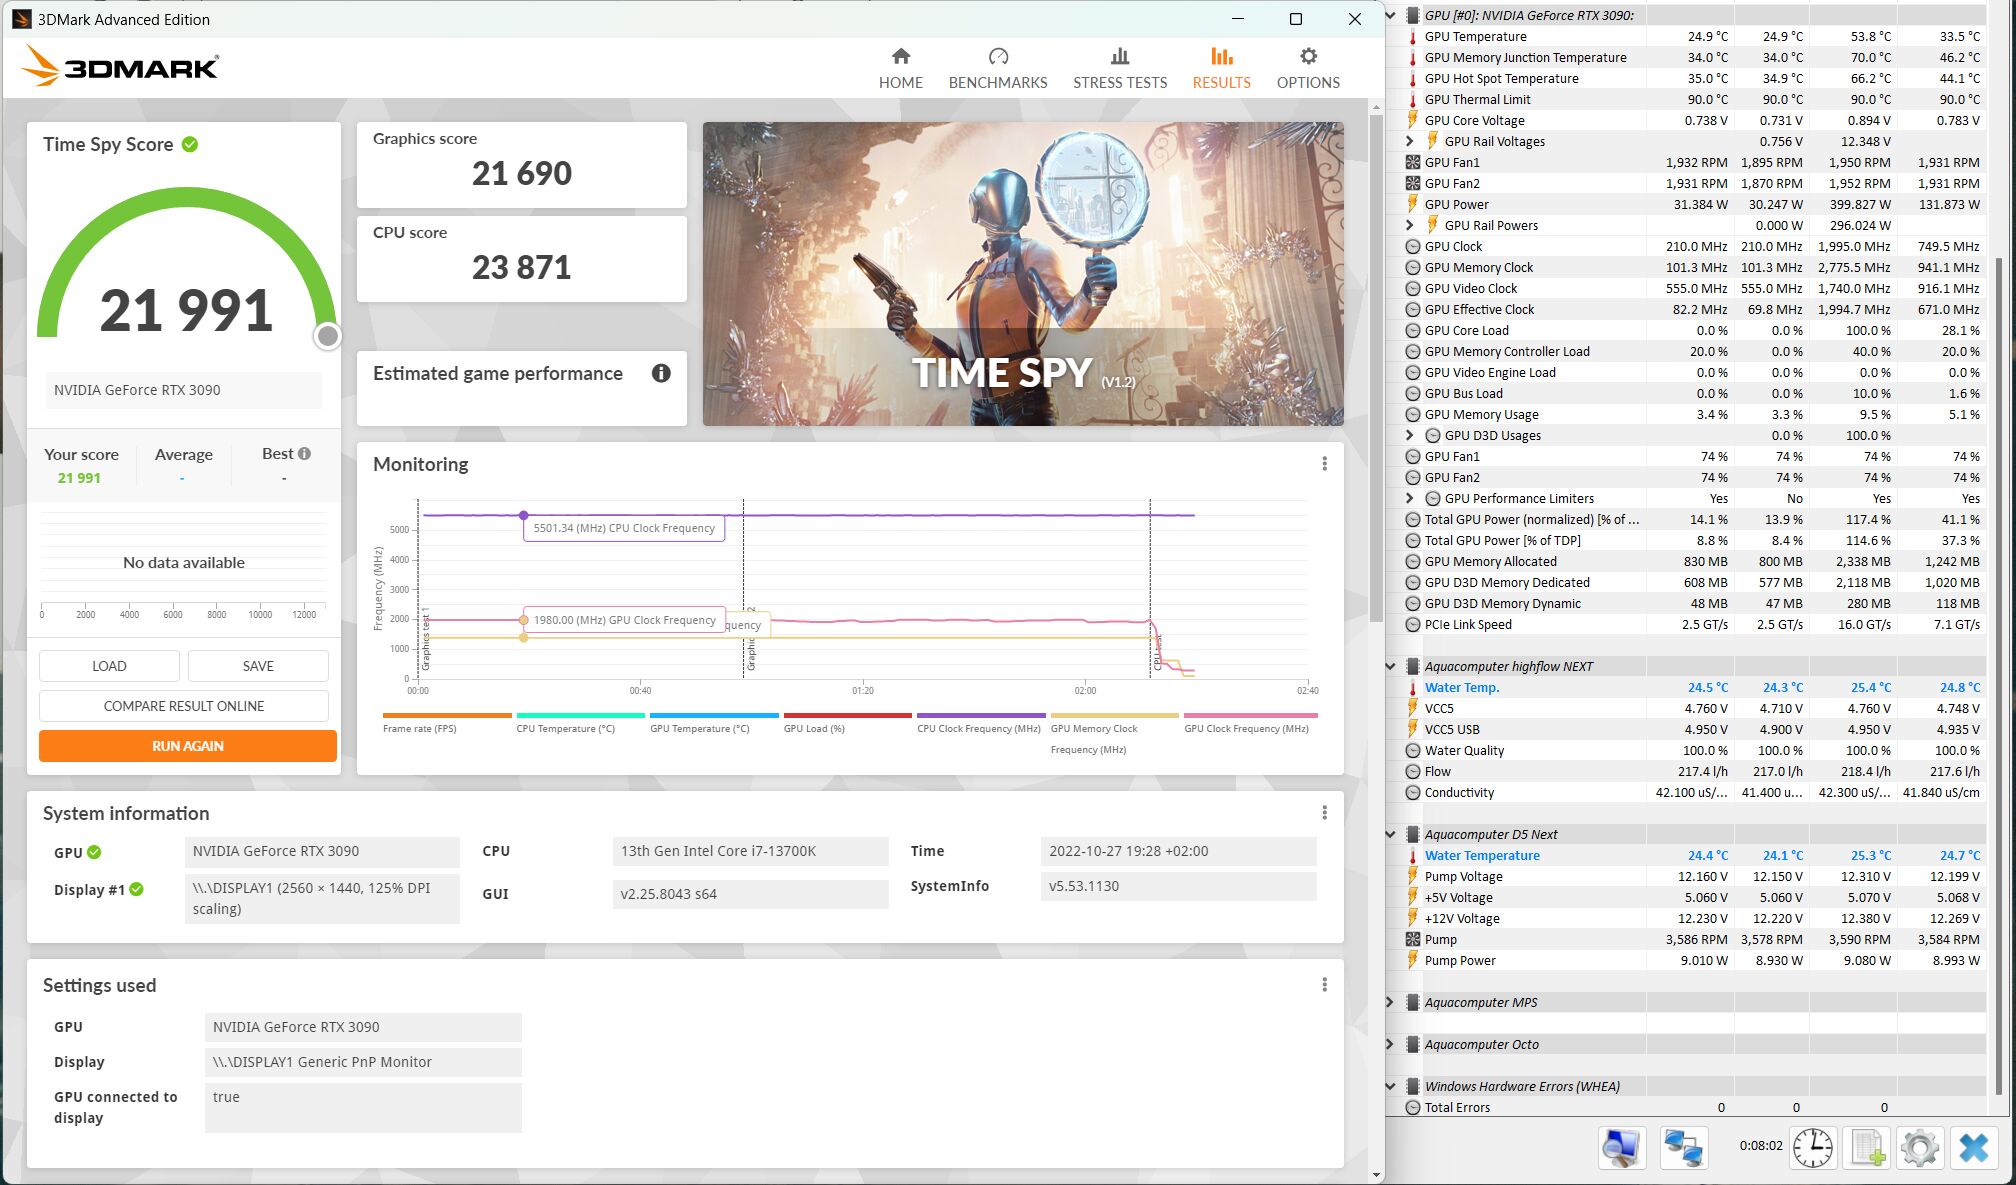Image resolution: width=2016 pixels, height=1185 pixels.
Task: Click the HWiNFO clock reset icon
Action: 1812,1147
